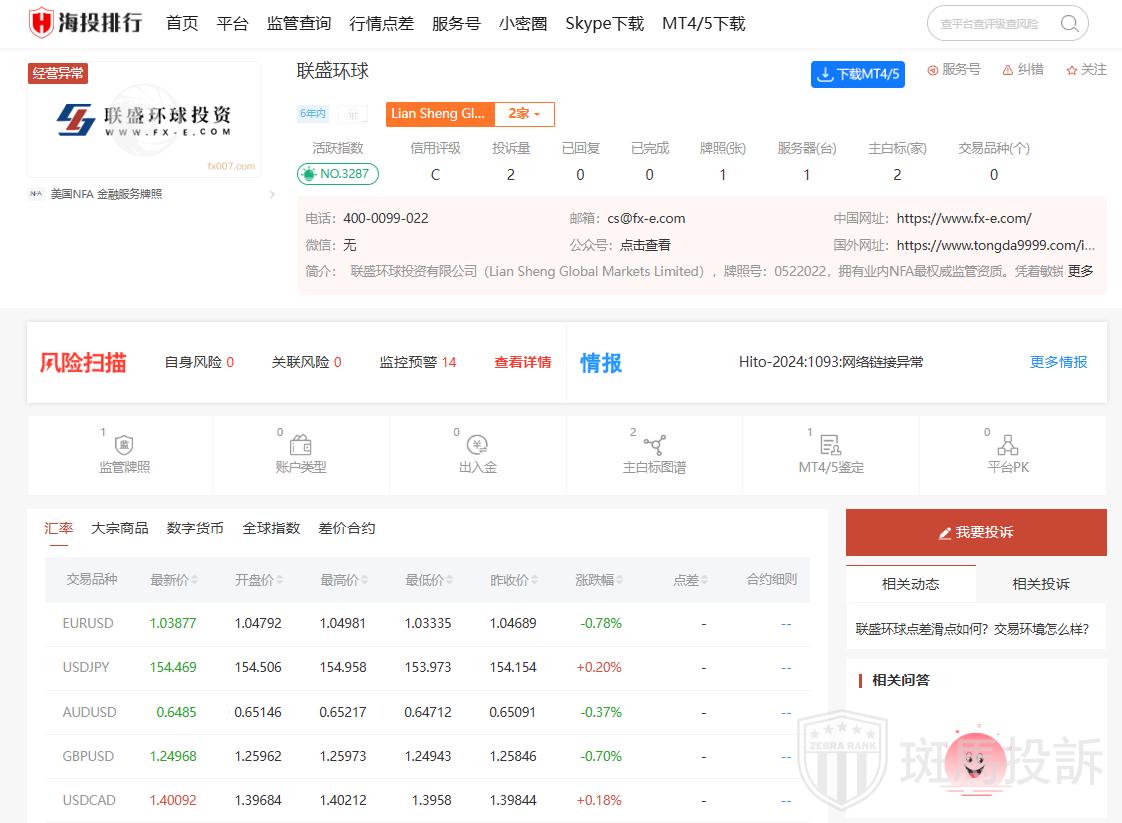Expand the 更多 company description
The height and width of the screenshot is (823, 1122).
point(1080,271)
